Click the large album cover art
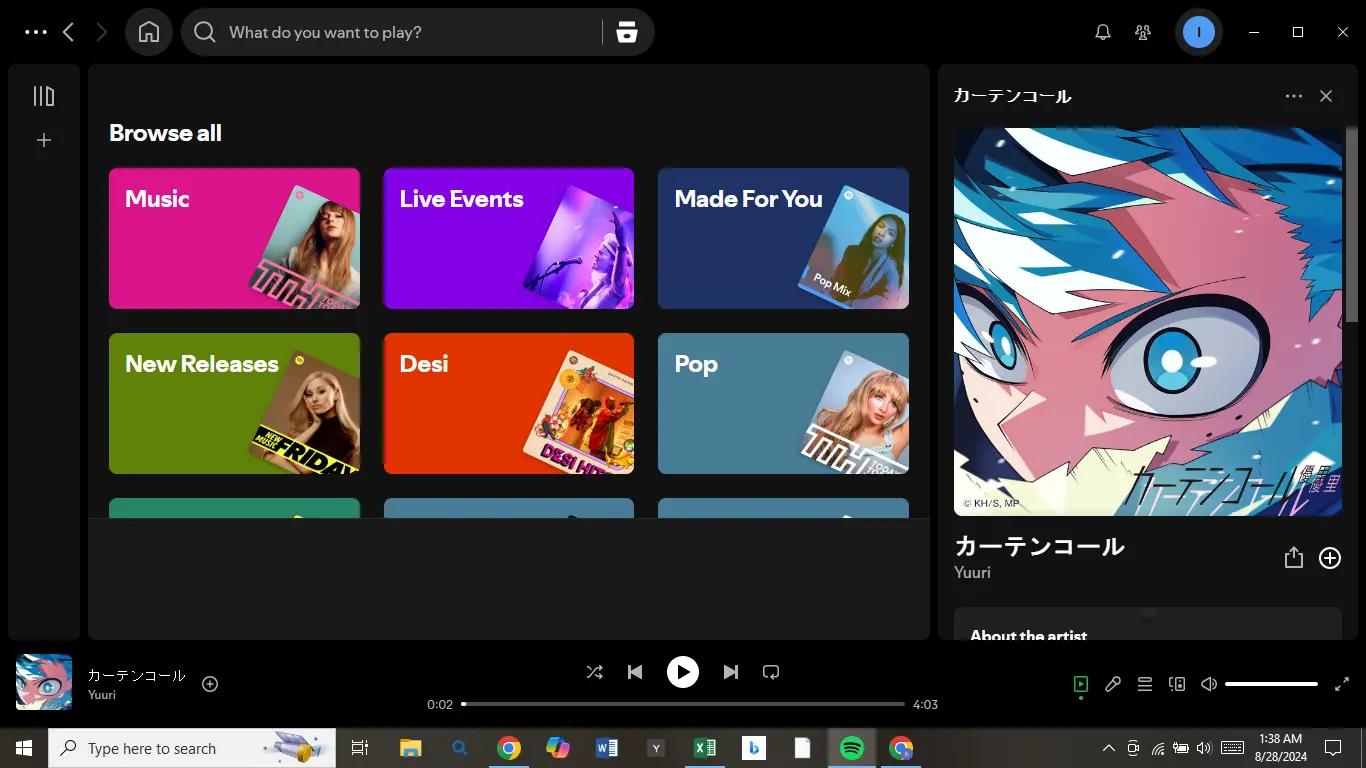1366x768 pixels. click(x=1148, y=322)
